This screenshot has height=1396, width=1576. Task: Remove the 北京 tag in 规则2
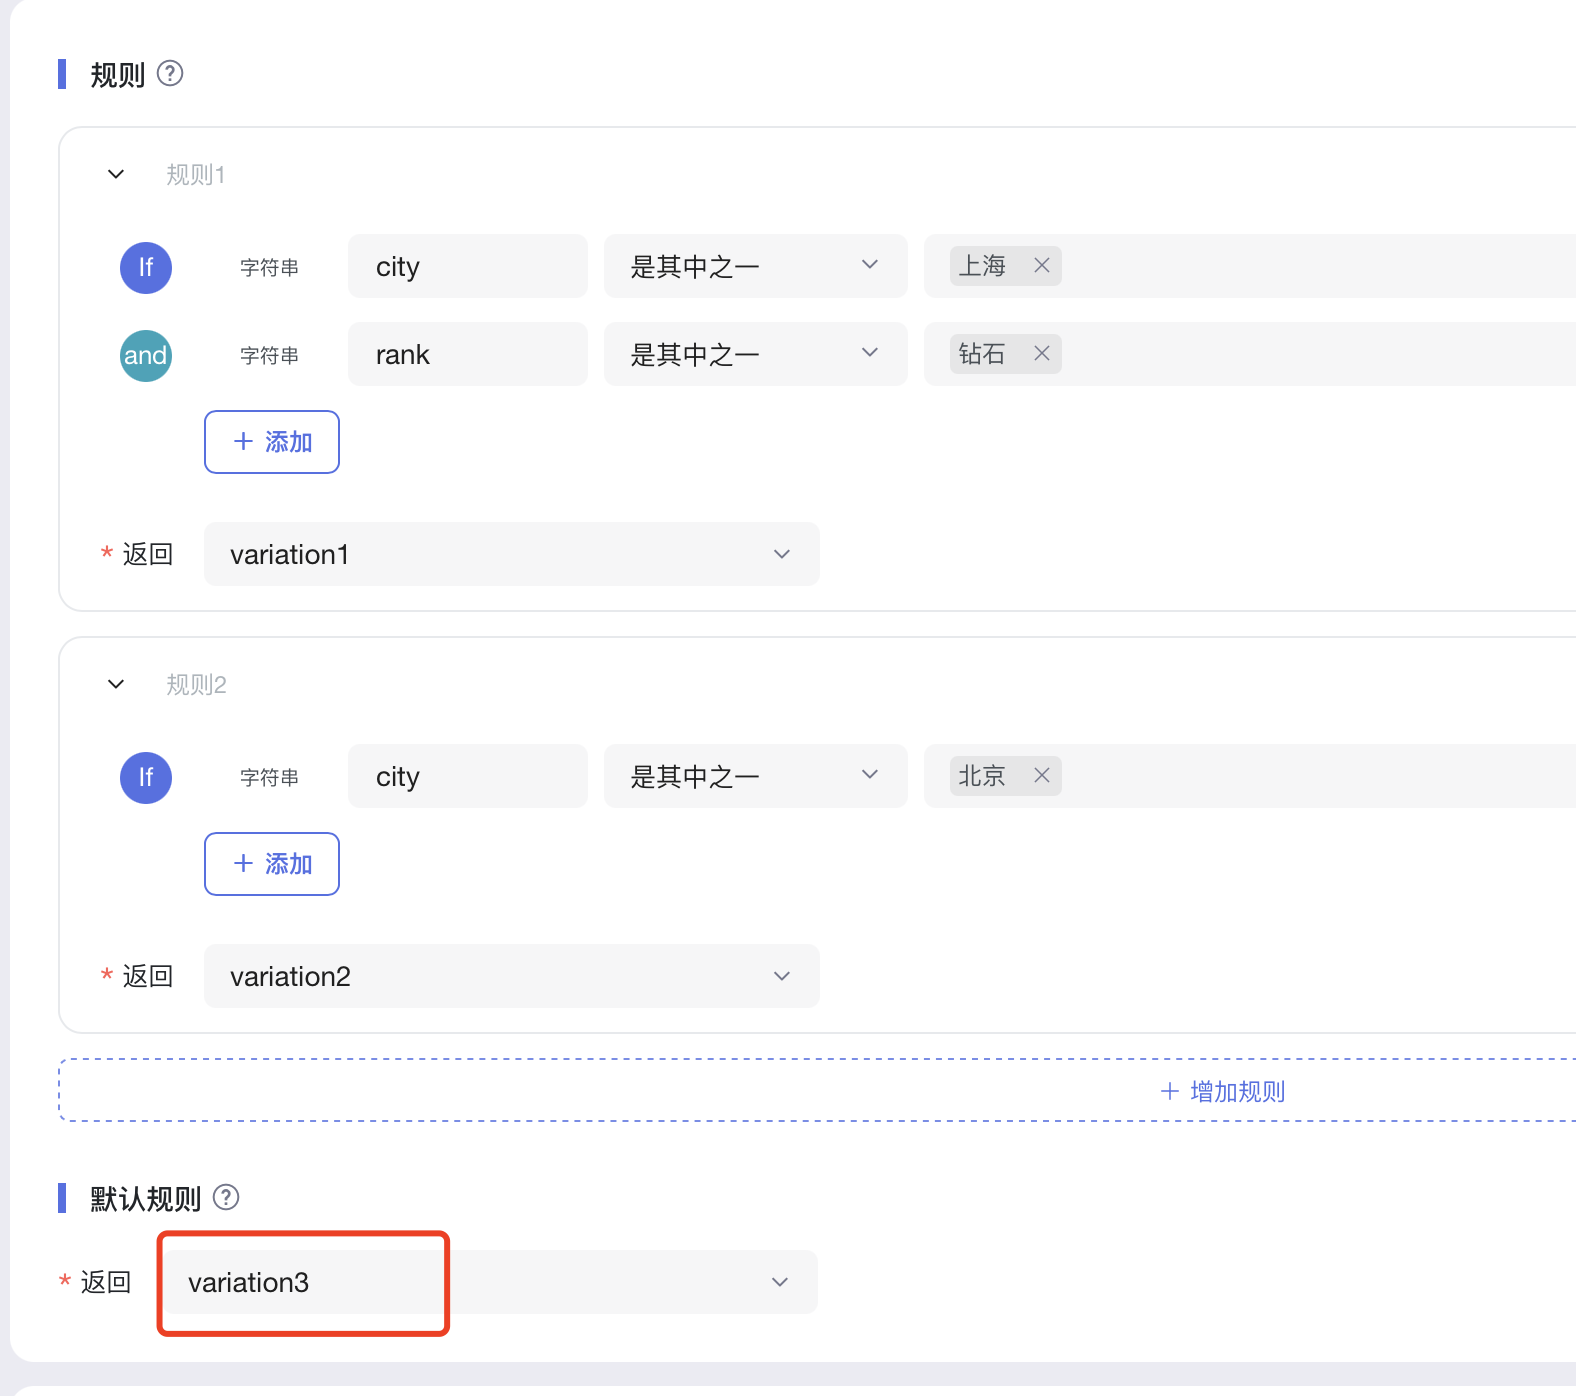[1041, 776]
